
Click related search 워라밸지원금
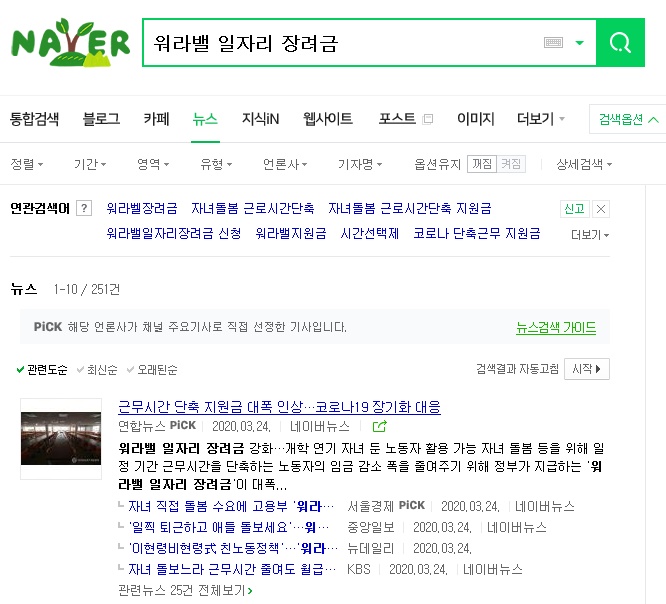pyautogui.click(x=291, y=233)
